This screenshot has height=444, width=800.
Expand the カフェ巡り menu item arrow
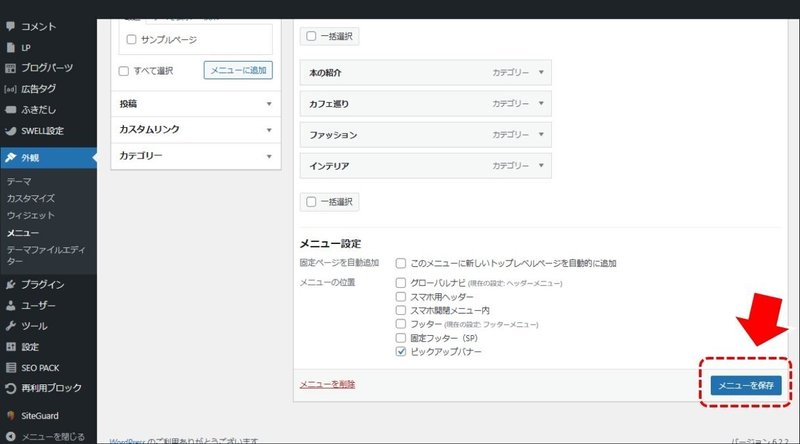coord(541,104)
